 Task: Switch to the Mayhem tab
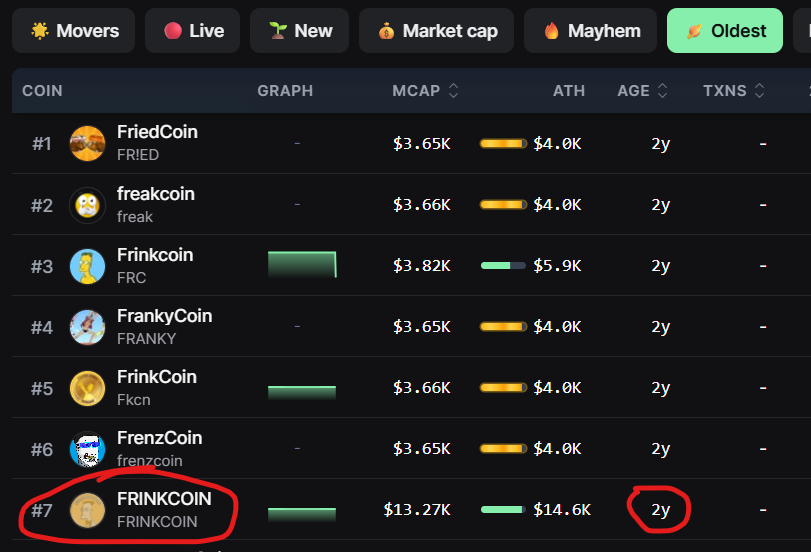590,31
